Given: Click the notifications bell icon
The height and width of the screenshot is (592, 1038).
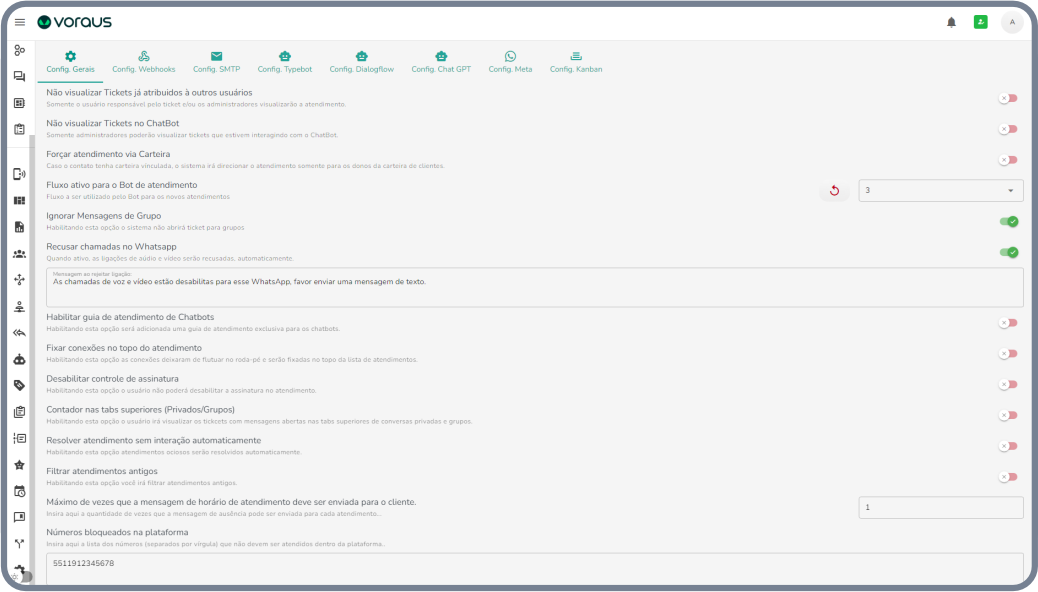Looking at the screenshot, I should [x=951, y=22].
